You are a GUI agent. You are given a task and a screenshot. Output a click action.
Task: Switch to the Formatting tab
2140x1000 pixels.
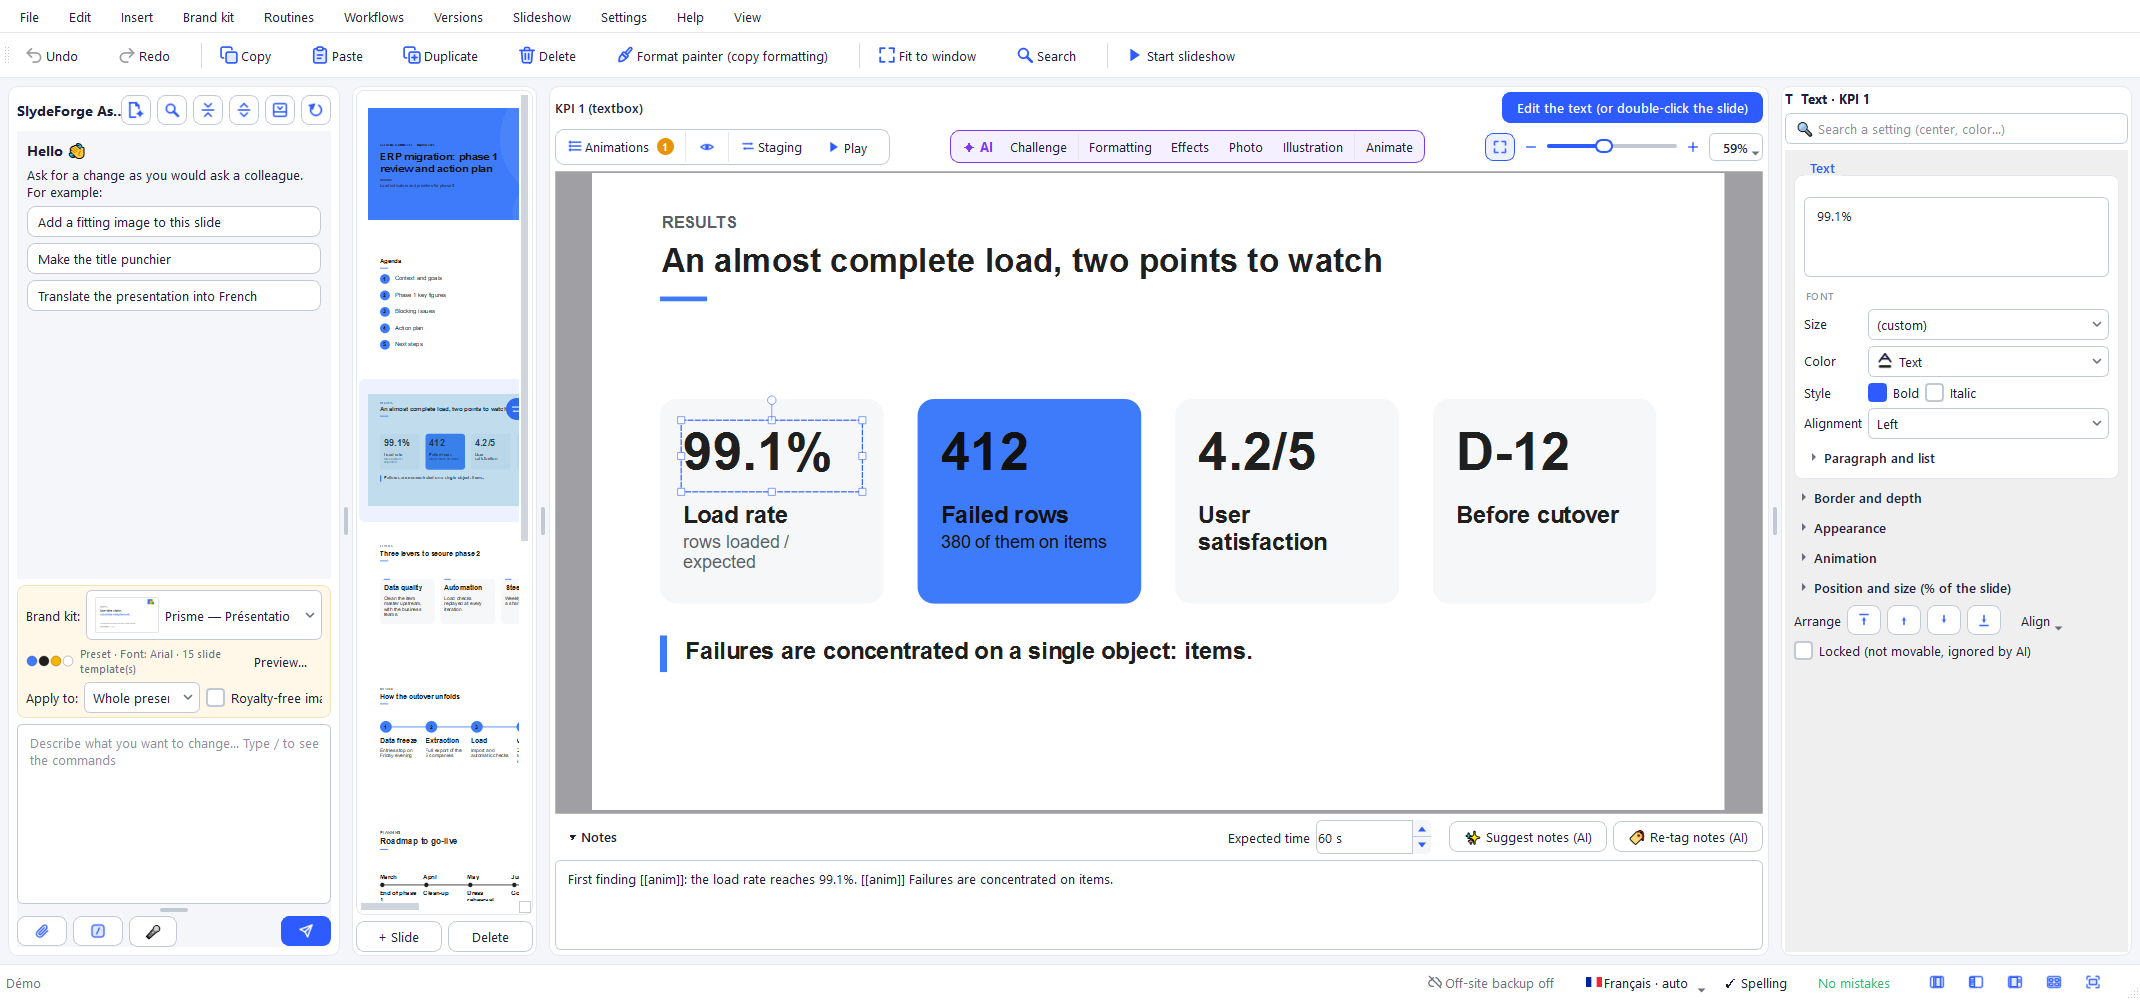[x=1120, y=147]
